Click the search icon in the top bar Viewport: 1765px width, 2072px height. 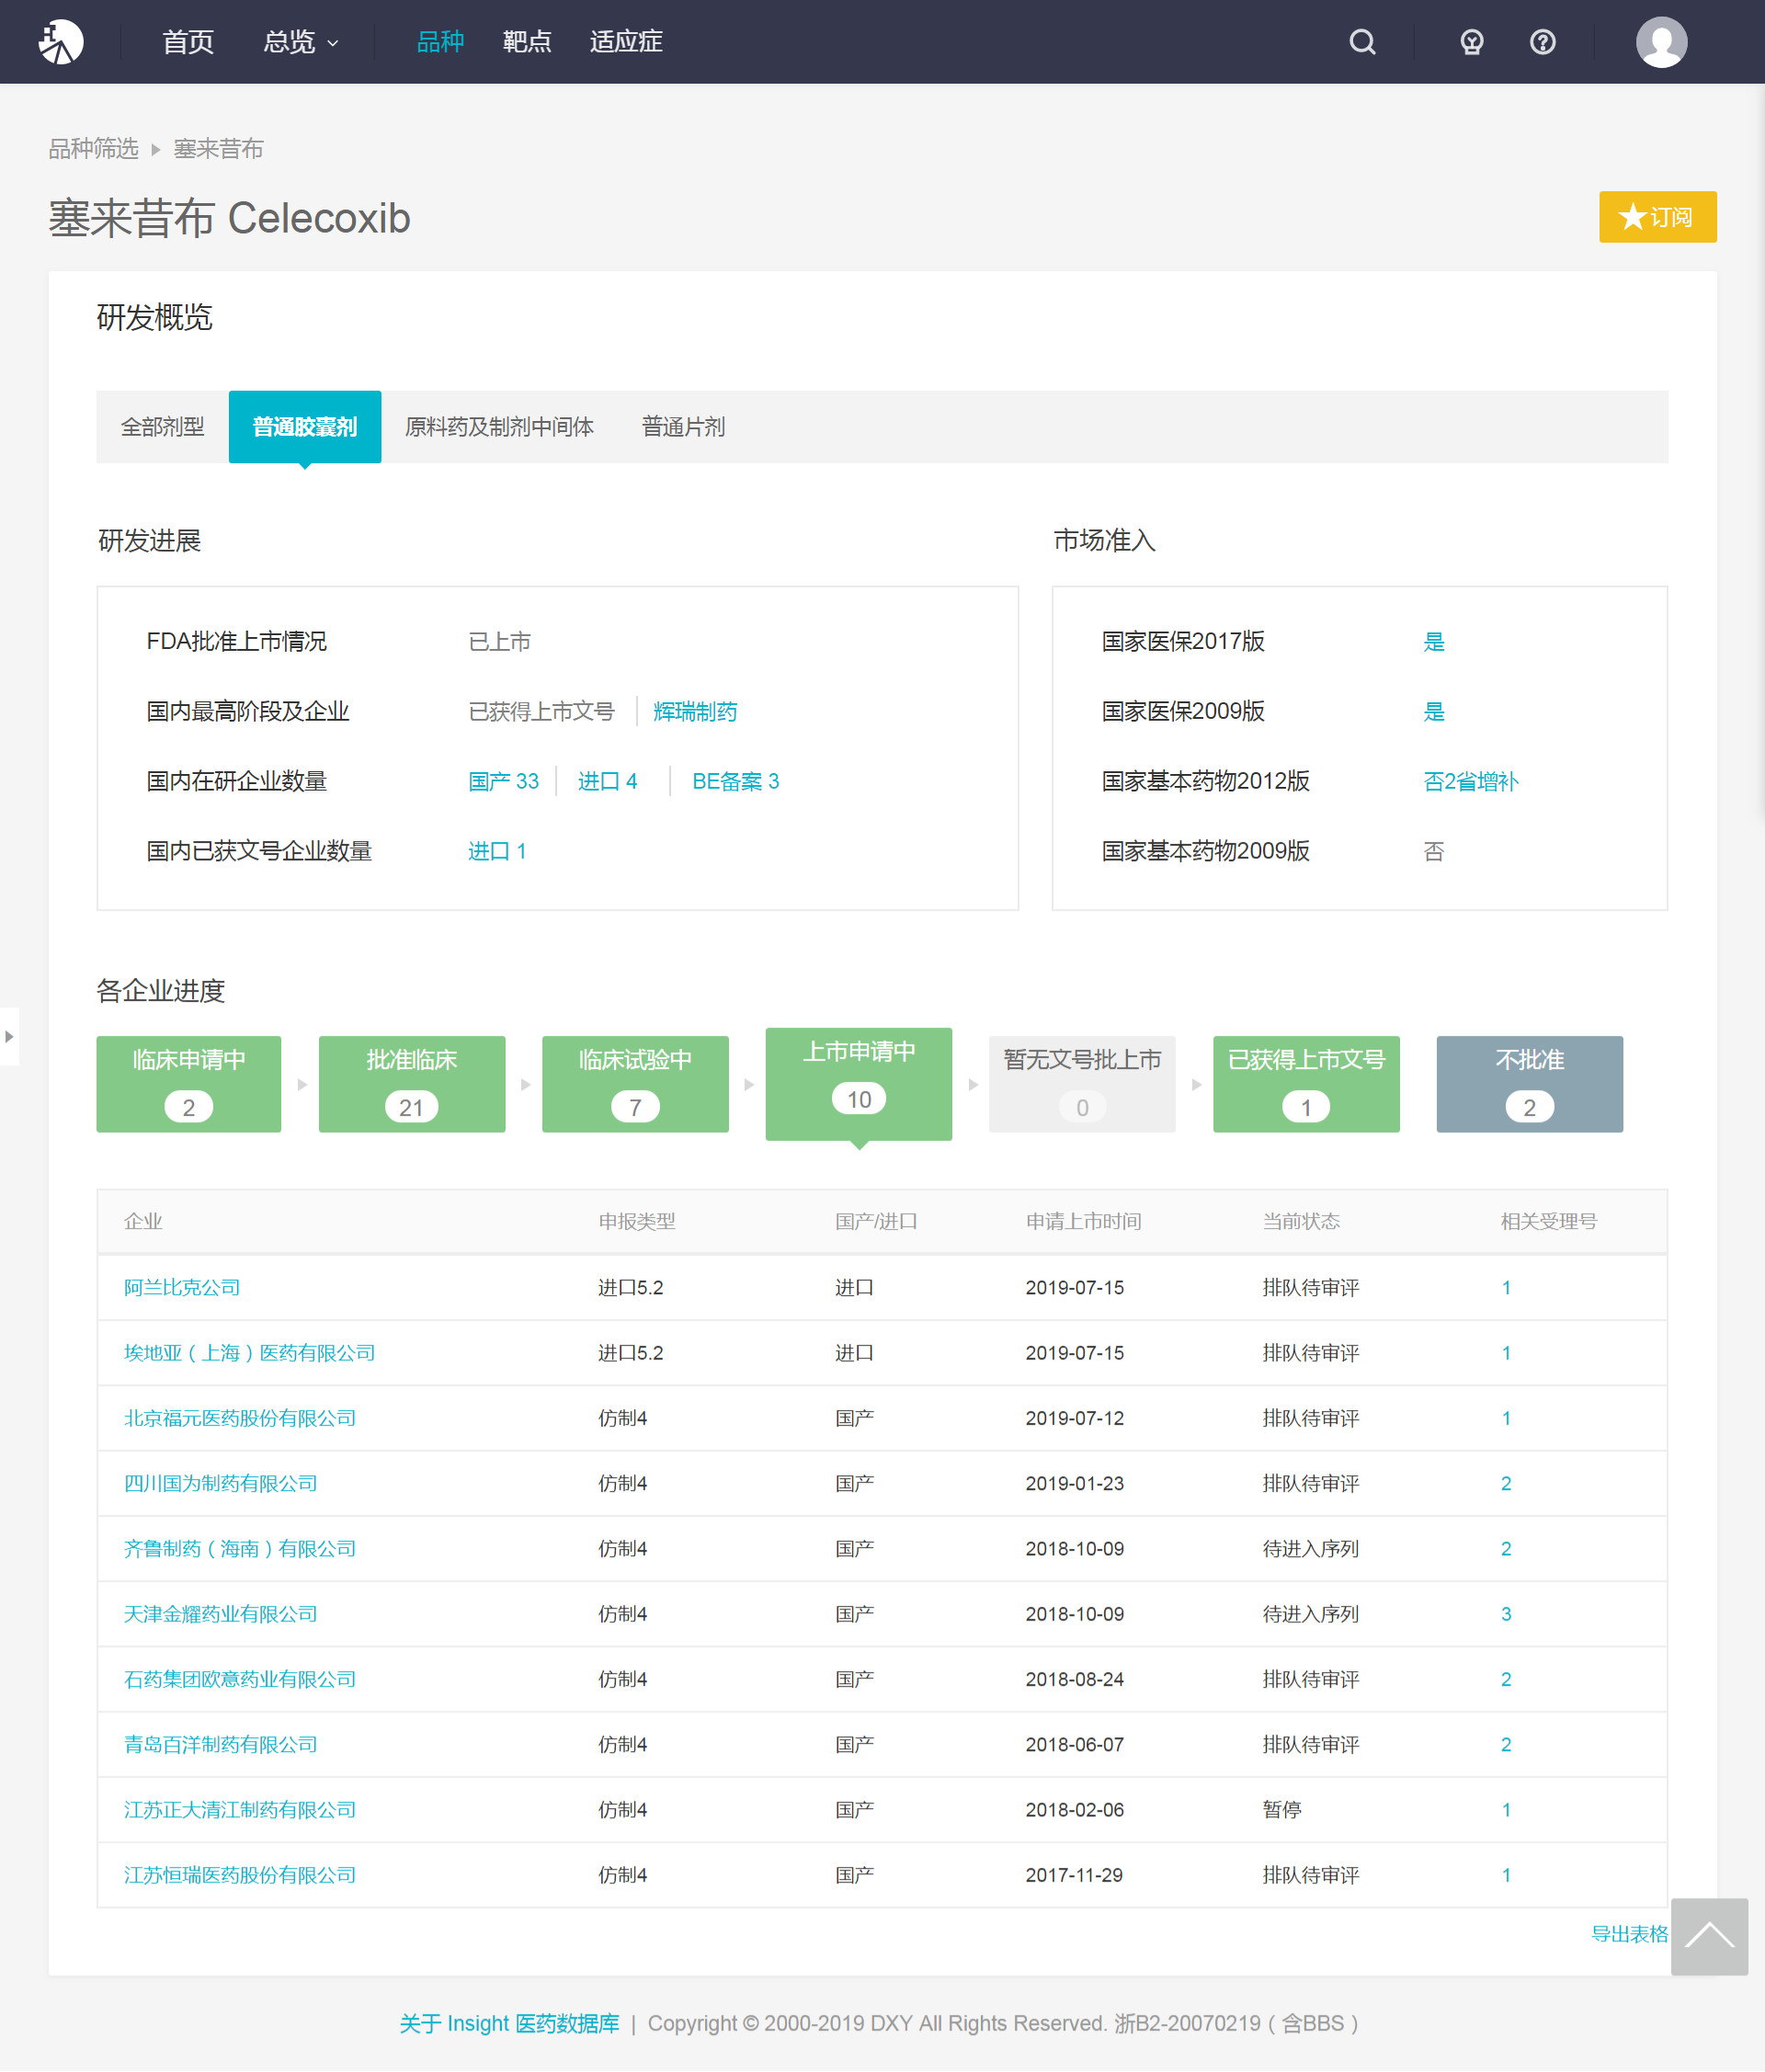[1362, 42]
